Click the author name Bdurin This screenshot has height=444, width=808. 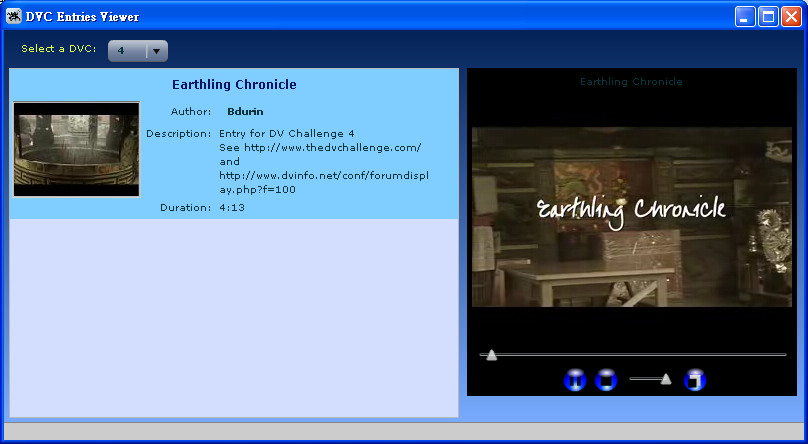point(245,111)
